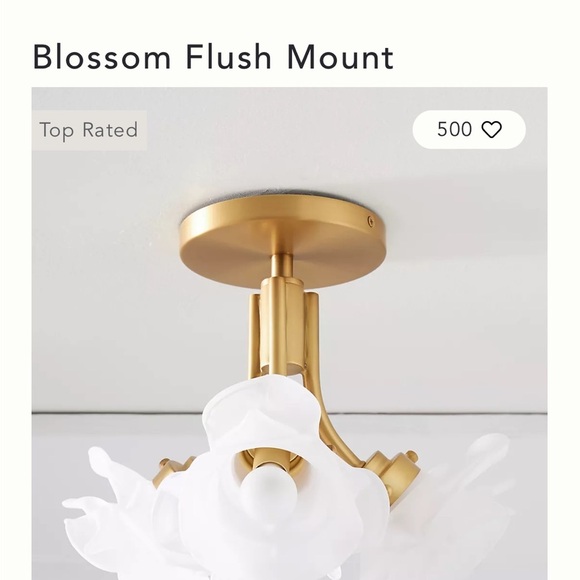
Task: Click the word Flush in heading
Action: pos(229,57)
